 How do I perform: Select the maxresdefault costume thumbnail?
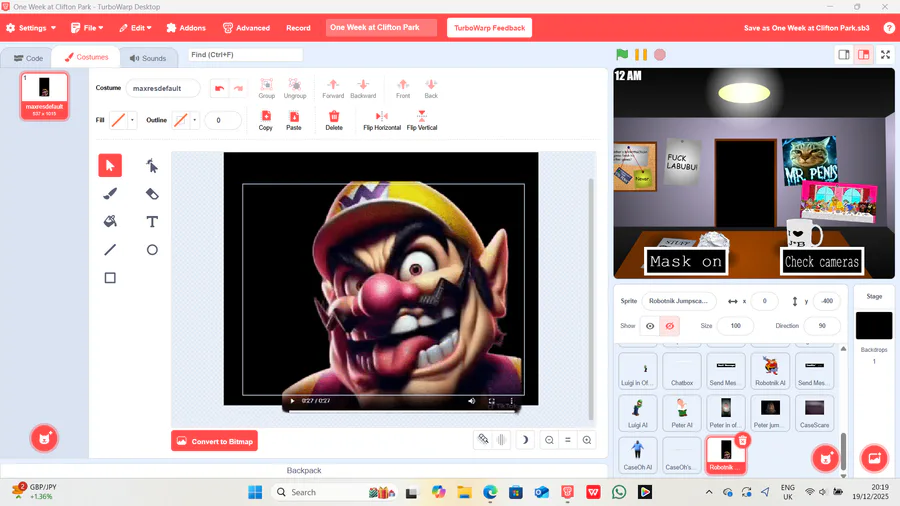(x=44, y=96)
